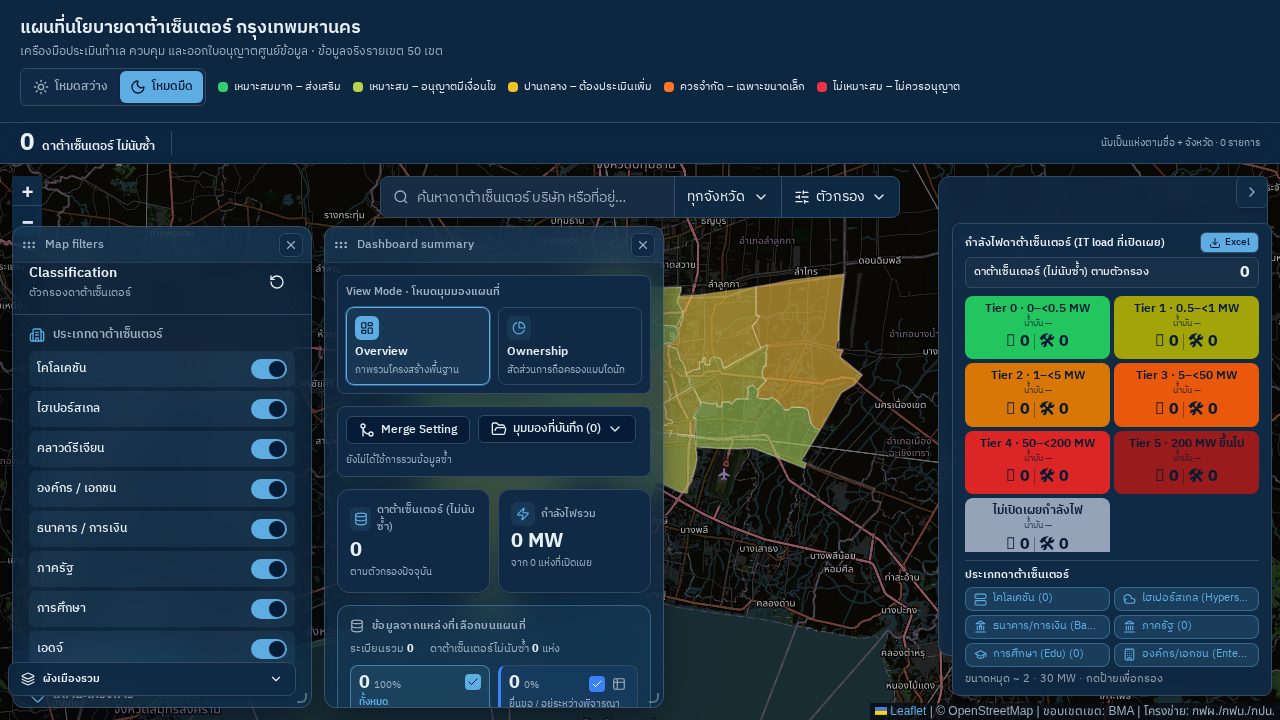Select the green Tier 0 power tile
Image resolution: width=1280 pixels, height=720 pixels.
[1037, 327]
